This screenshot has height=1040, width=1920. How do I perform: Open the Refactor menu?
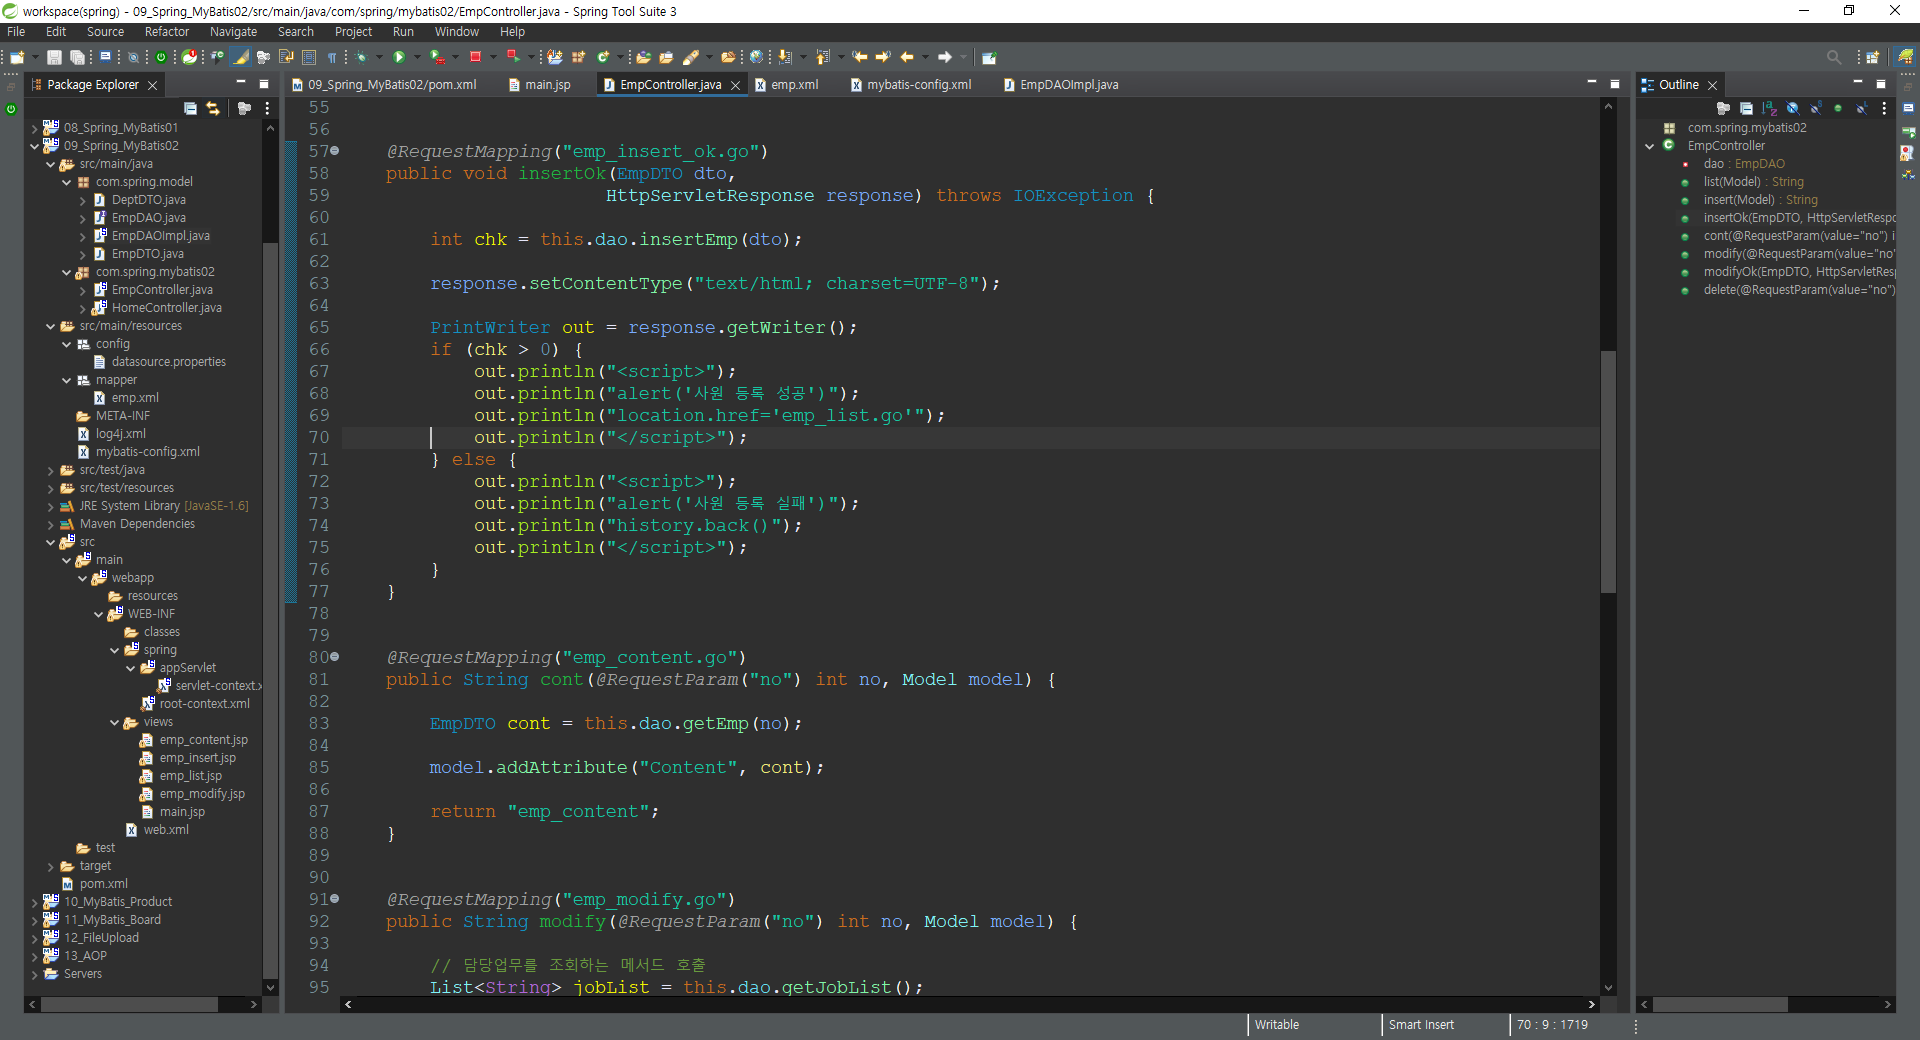click(x=167, y=32)
